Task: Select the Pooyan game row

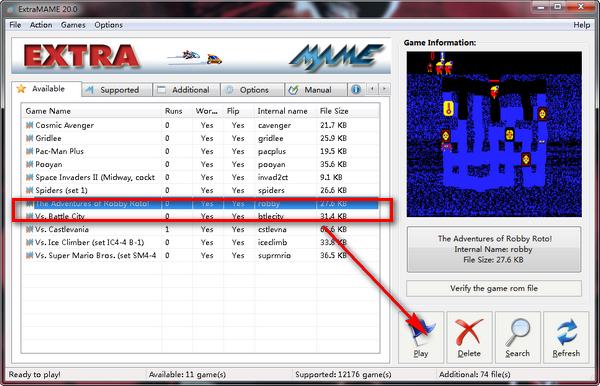Action: (x=201, y=164)
